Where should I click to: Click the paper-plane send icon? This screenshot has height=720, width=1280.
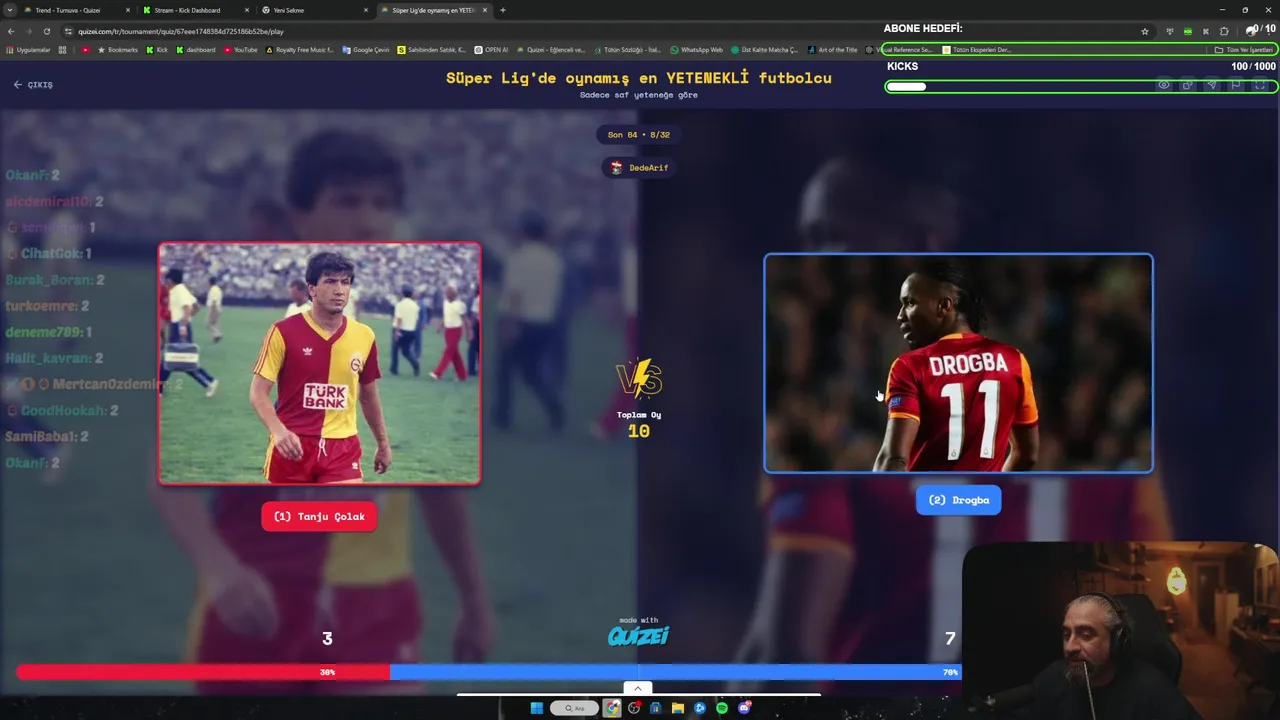pos(1211,85)
